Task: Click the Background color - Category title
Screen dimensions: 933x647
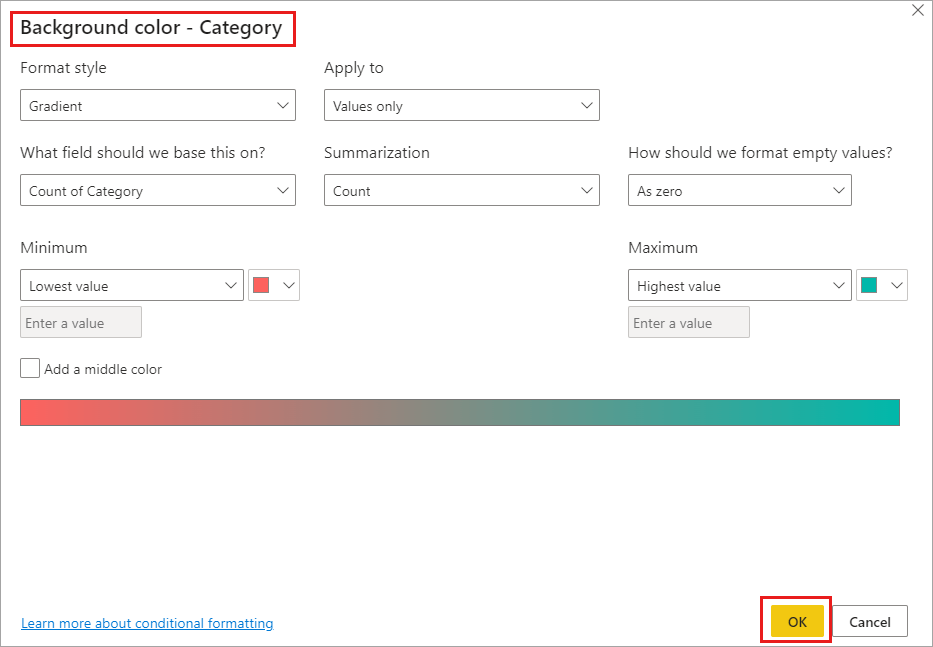Action: (151, 28)
